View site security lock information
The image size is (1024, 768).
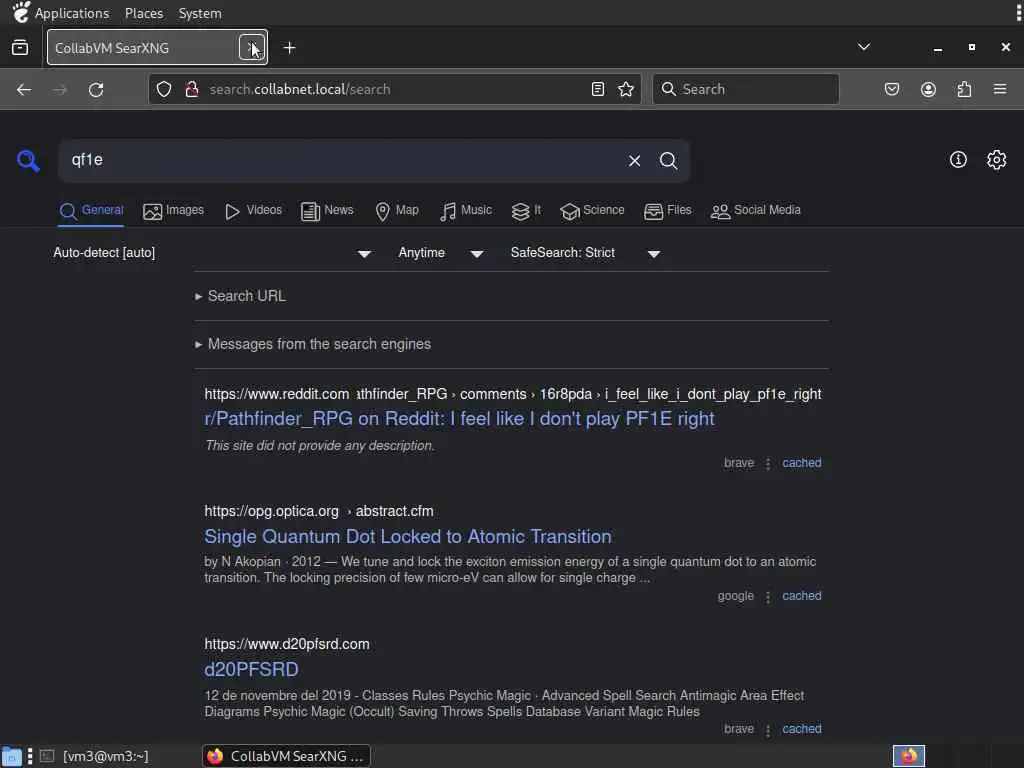[191, 89]
